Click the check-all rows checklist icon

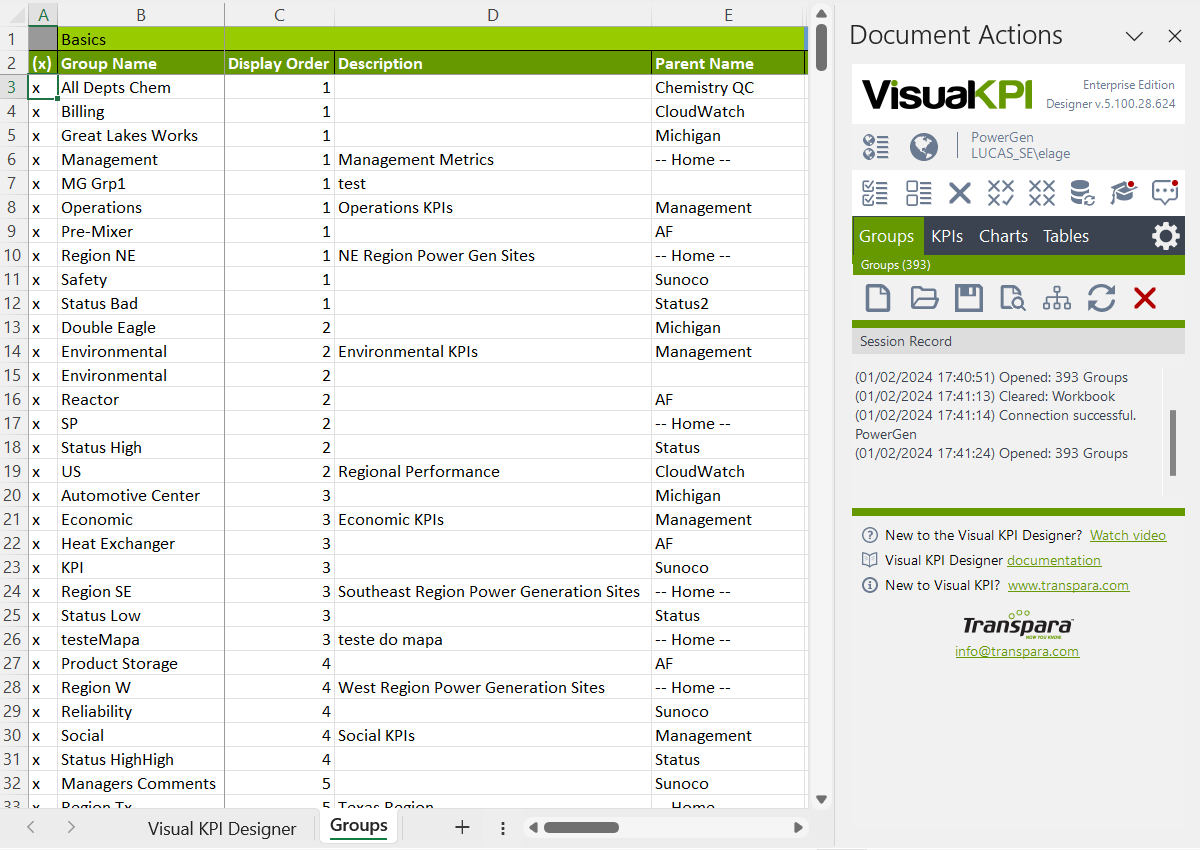[x=875, y=193]
